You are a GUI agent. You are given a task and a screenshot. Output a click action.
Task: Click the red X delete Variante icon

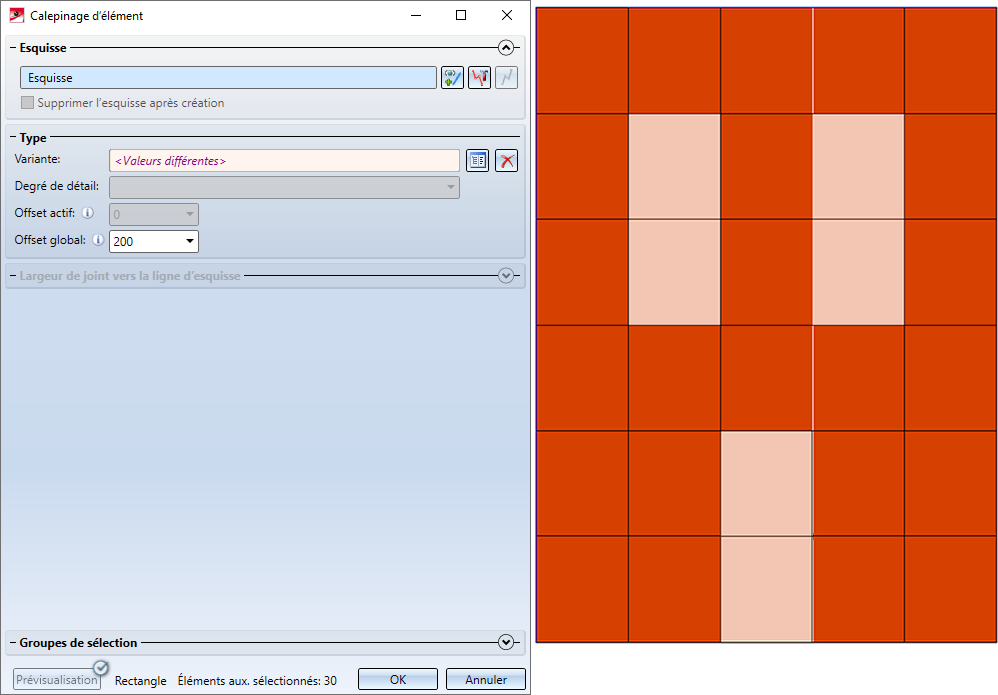tap(507, 160)
